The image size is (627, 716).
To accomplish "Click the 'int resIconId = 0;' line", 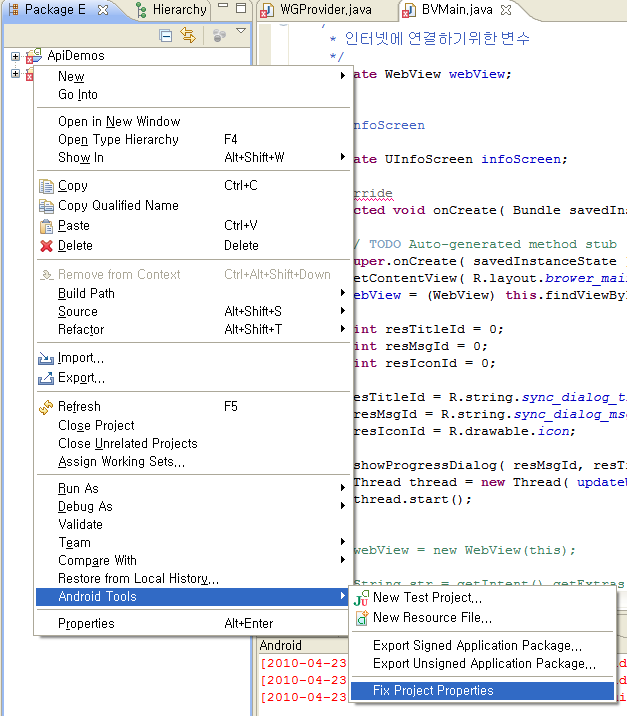I will (424, 363).
